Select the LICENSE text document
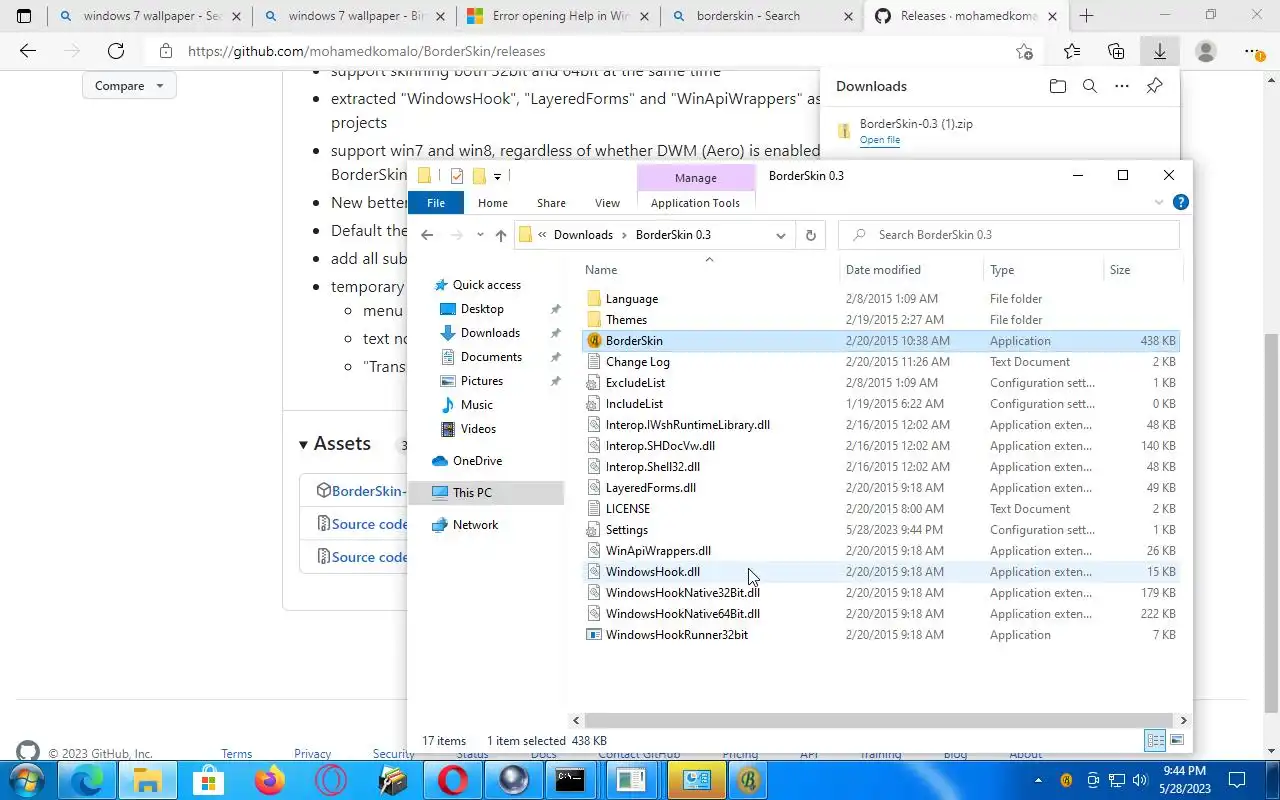This screenshot has width=1280, height=800. coord(880,509)
